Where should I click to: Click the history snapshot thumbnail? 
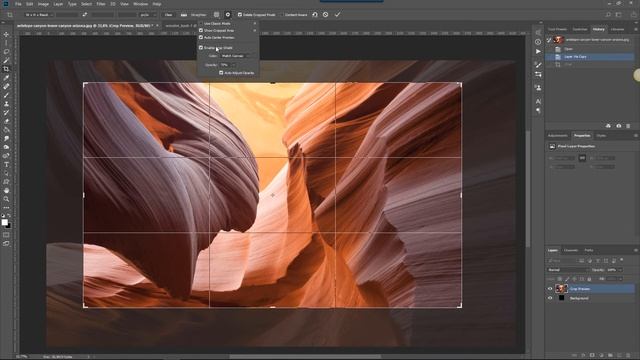559,40
